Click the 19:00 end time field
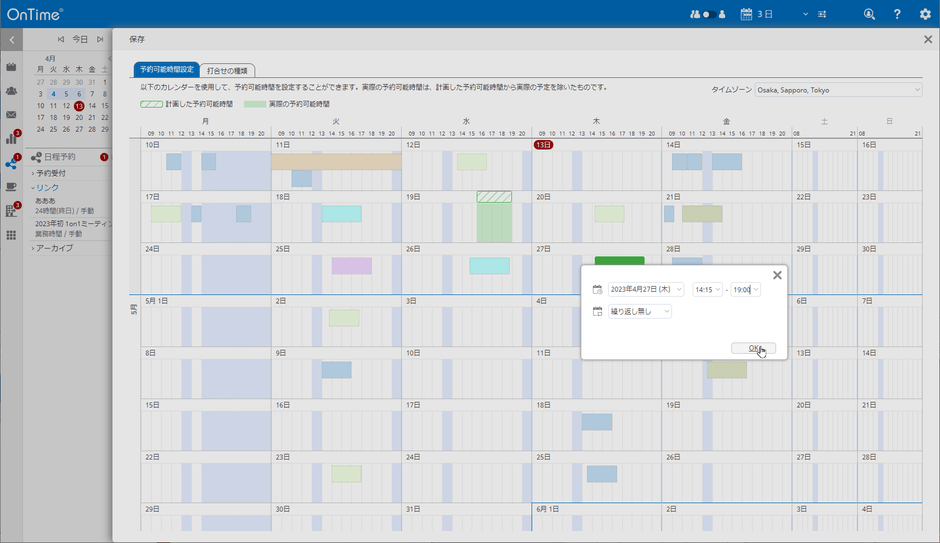Screen dimensions: 940x543 (x=745, y=290)
